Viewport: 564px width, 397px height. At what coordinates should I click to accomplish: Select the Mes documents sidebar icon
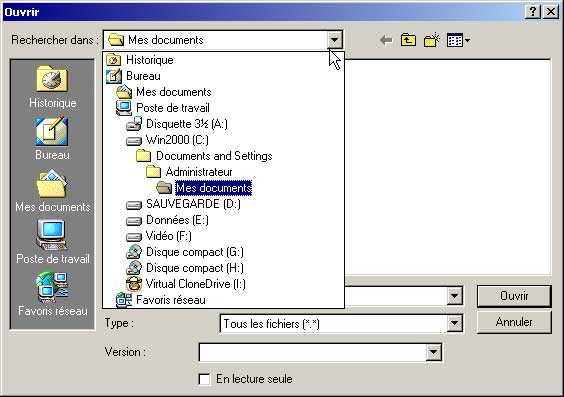[53, 191]
